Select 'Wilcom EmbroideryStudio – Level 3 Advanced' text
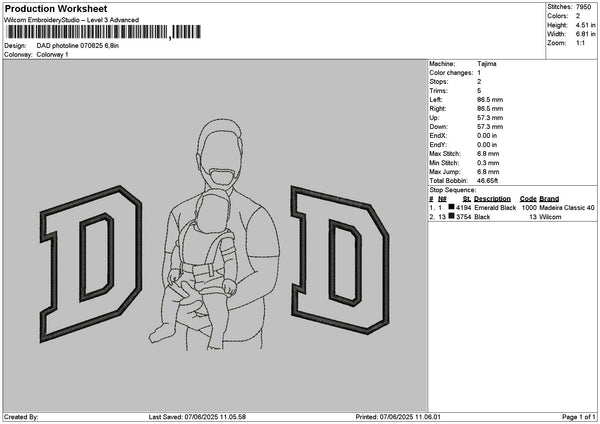Viewport: 600px width, 424px height. coord(72,20)
